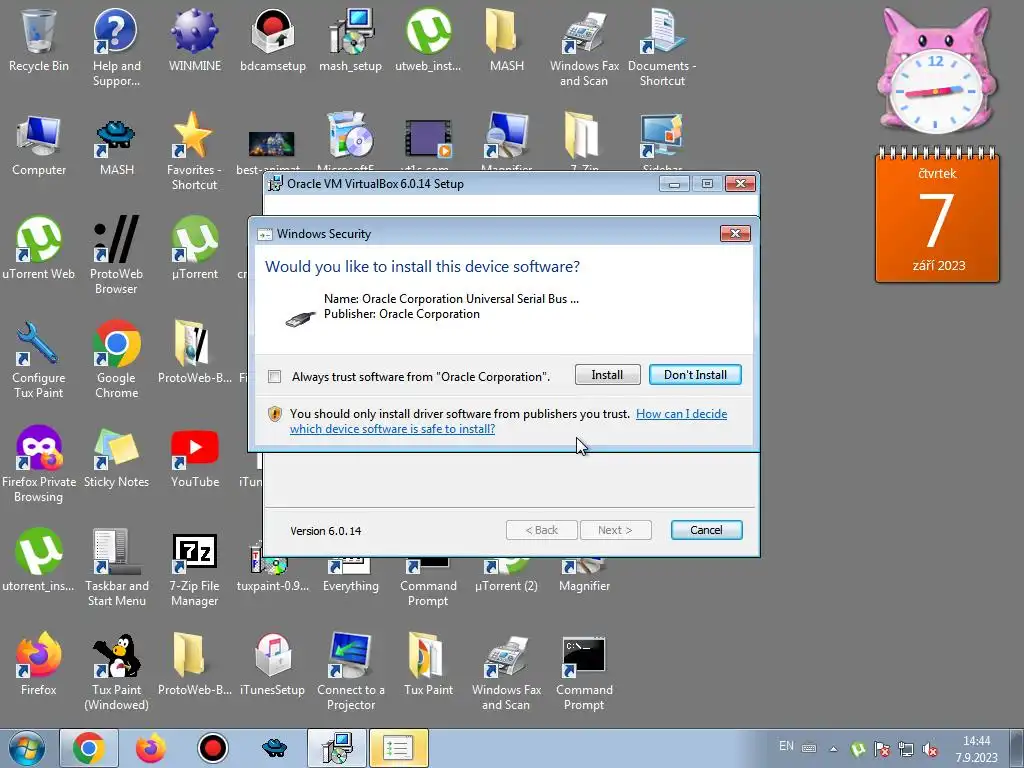Select the Firefox Private Browsing icon
The image size is (1024, 768).
click(39, 464)
